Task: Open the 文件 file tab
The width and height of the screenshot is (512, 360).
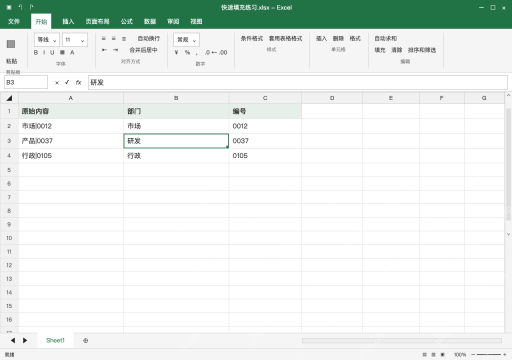Action: tap(14, 21)
